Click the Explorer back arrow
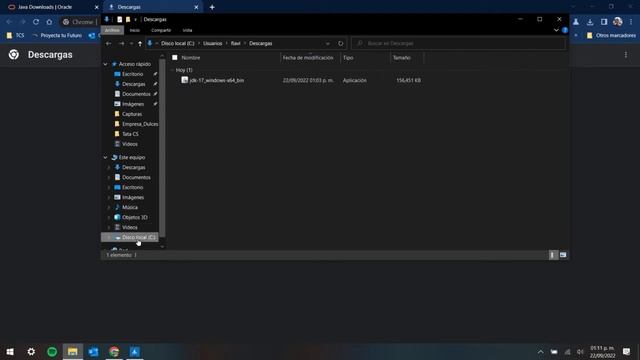640x360 pixels. coord(109,43)
